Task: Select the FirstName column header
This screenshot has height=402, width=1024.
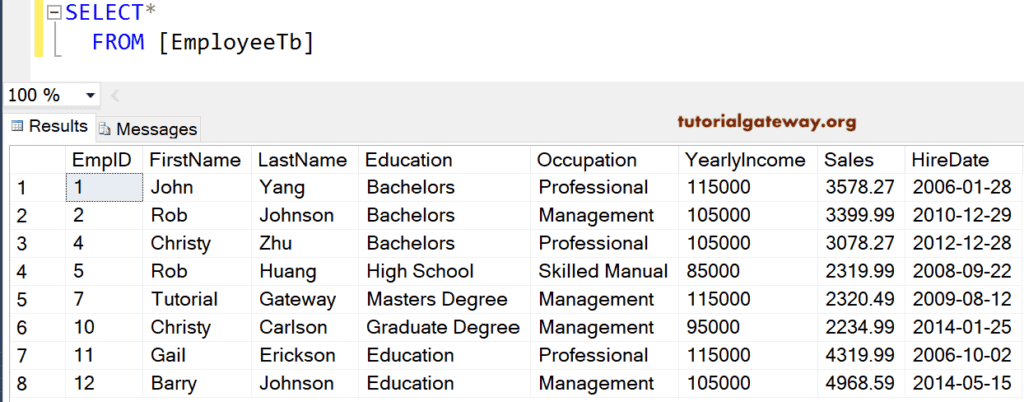Action: pyautogui.click(x=195, y=160)
